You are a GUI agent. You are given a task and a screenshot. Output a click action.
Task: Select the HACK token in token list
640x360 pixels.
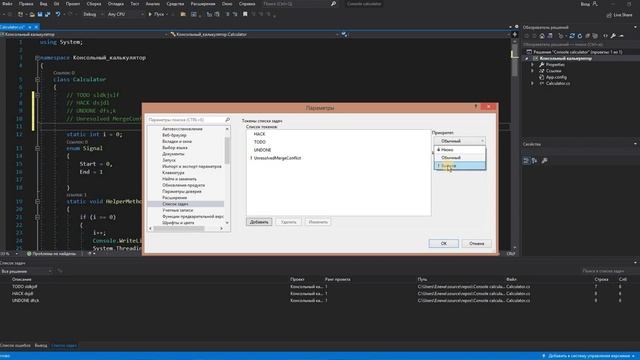pos(259,134)
